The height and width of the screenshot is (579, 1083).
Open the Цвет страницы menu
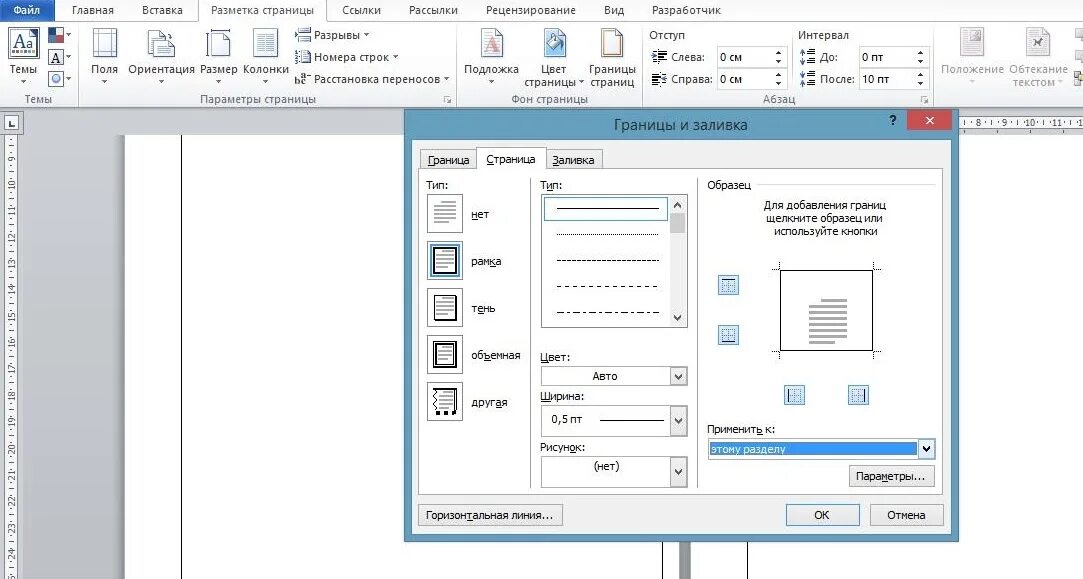pos(553,57)
